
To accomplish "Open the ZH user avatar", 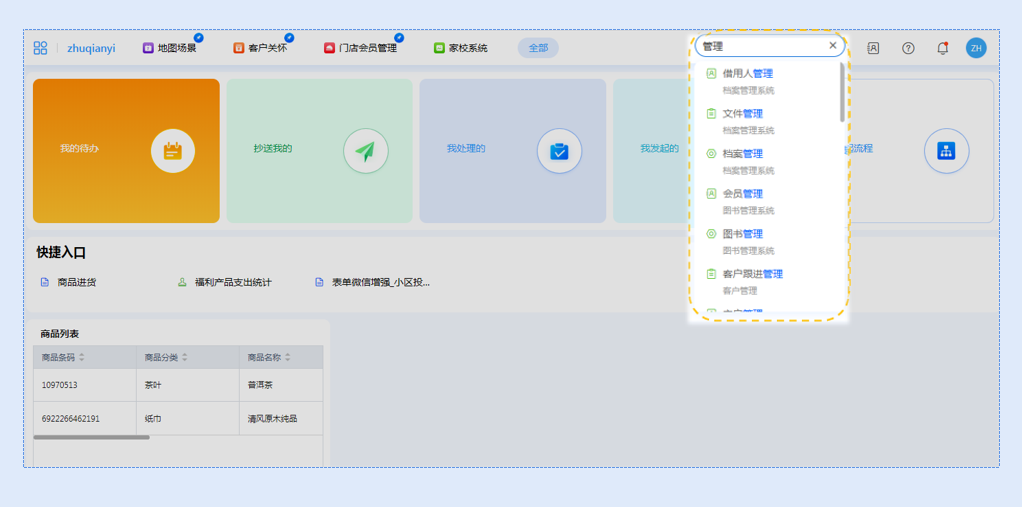I will [x=976, y=48].
